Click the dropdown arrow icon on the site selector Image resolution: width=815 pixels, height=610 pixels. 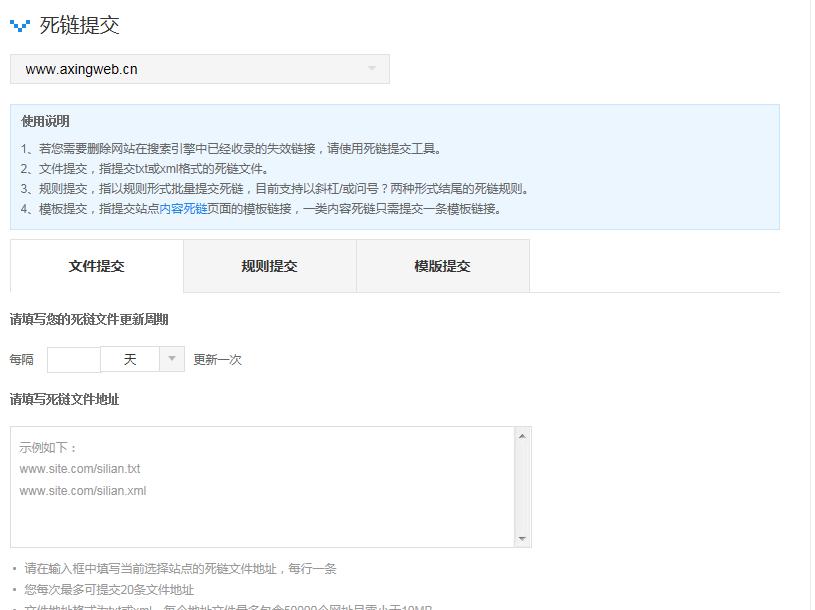[x=371, y=69]
